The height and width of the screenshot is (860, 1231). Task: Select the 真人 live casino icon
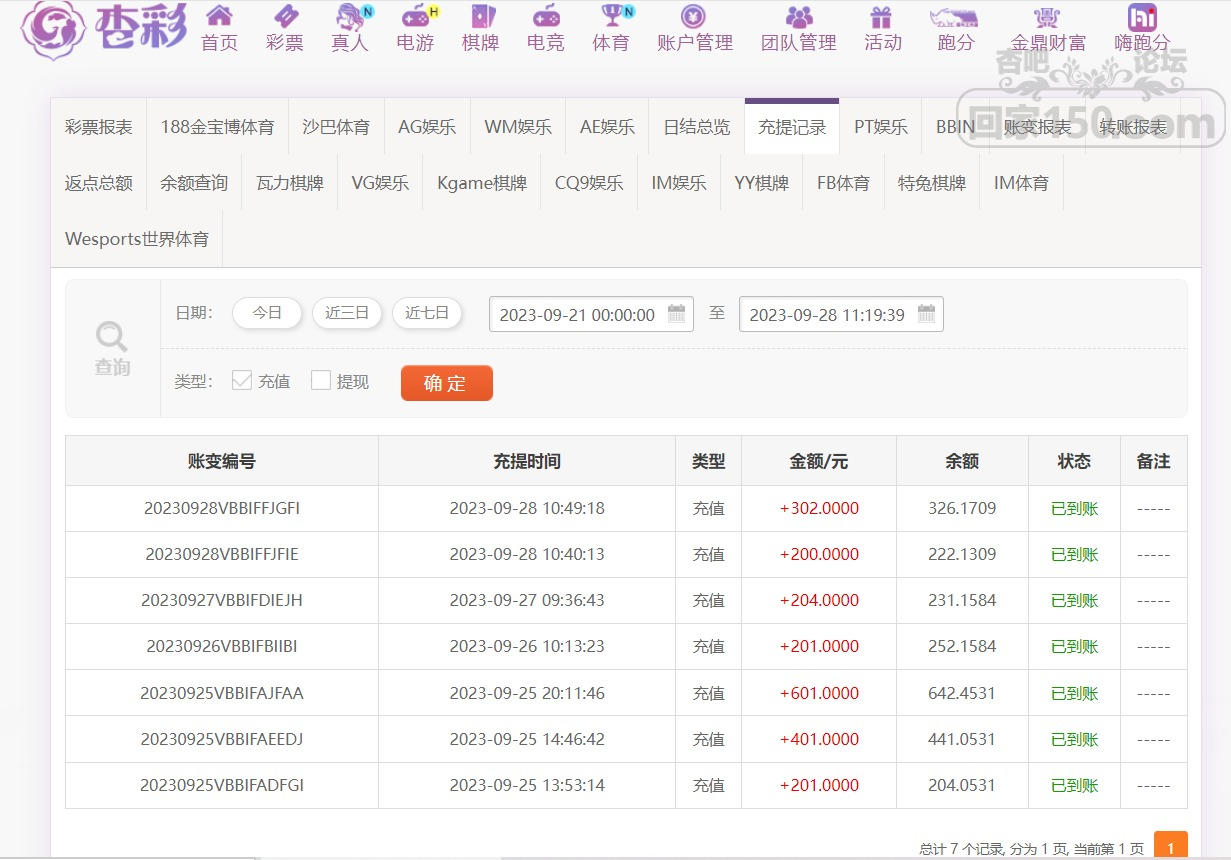coord(350,17)
